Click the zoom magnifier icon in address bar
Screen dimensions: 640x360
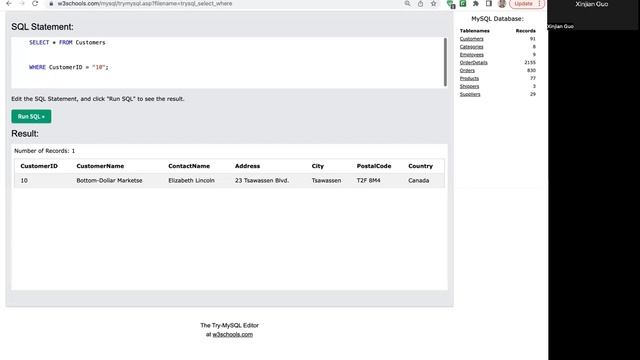(x=407, y=4)
